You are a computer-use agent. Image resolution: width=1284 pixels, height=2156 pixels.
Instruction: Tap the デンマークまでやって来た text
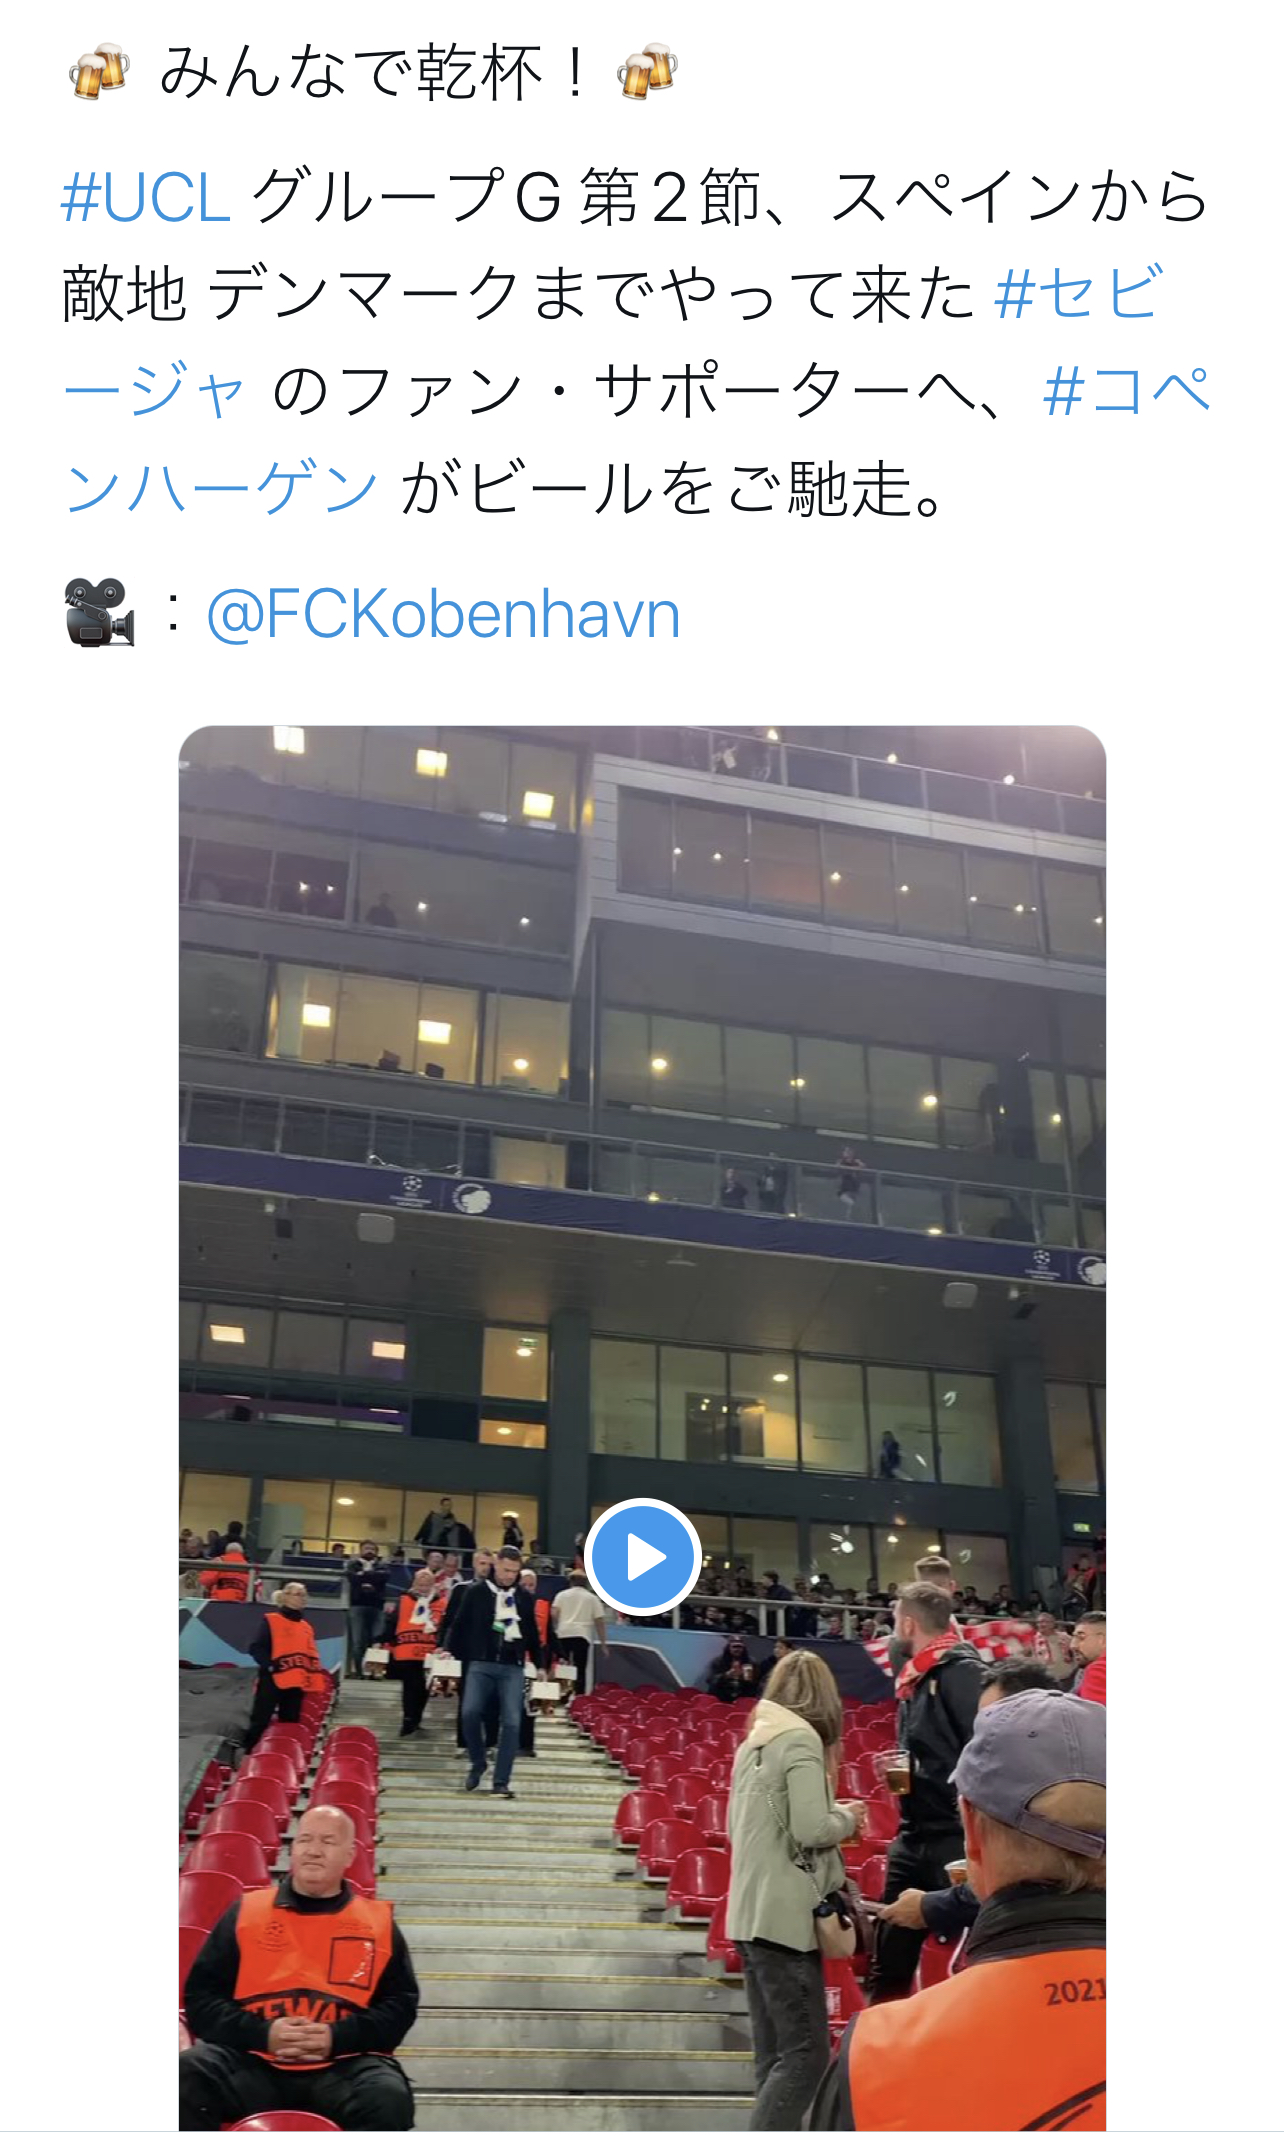tap(590, 295)
